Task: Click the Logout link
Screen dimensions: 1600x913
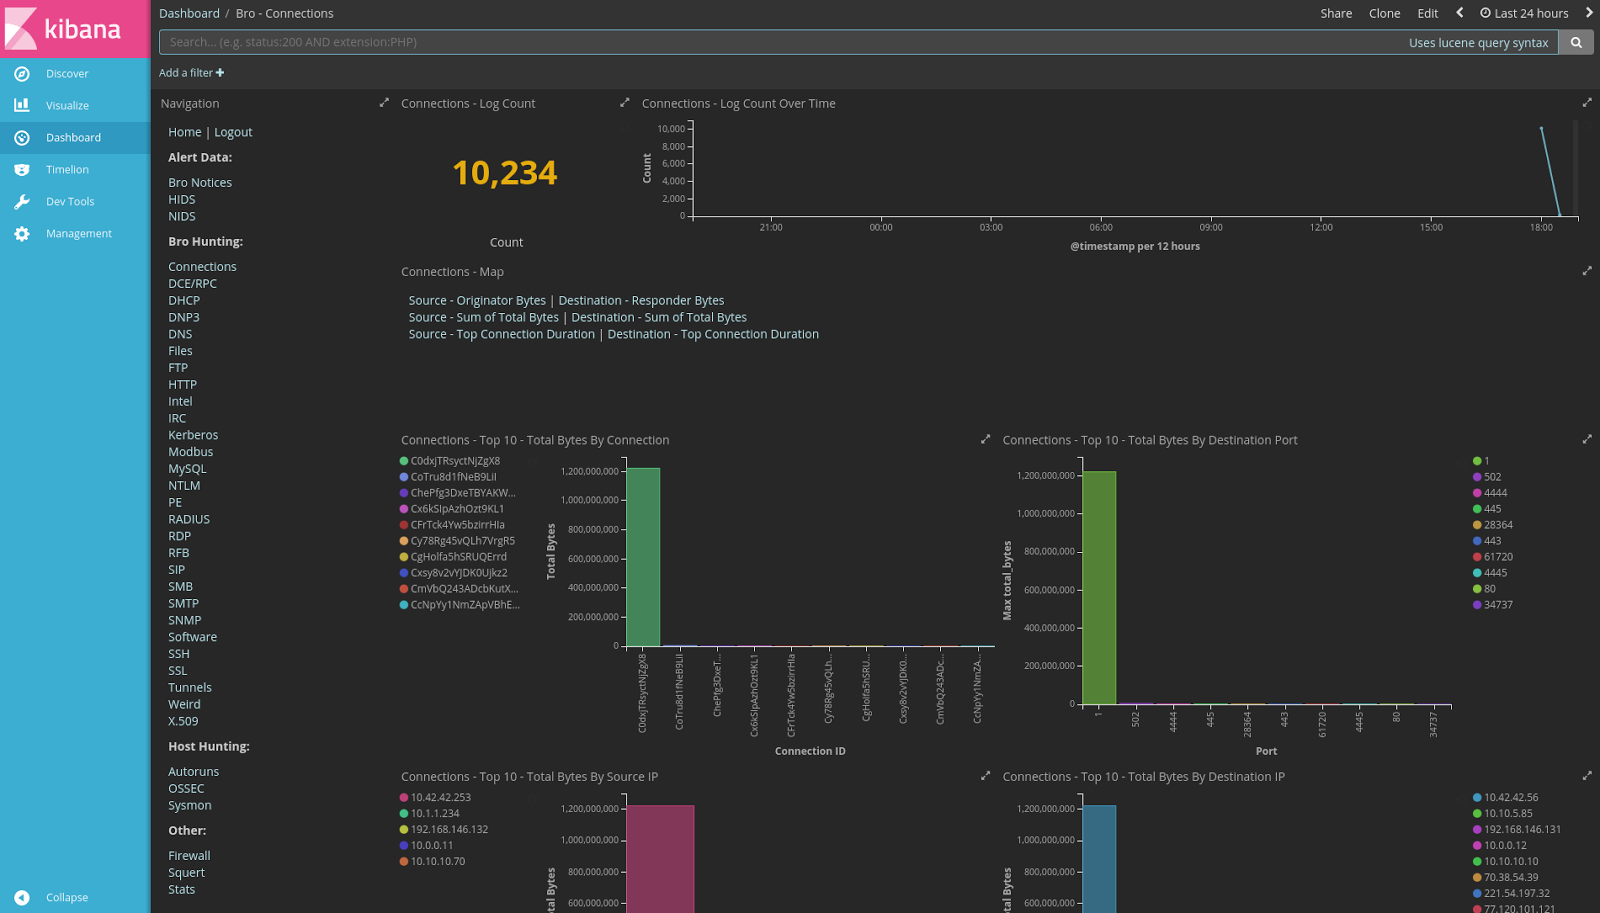Action: coord(233,131)
